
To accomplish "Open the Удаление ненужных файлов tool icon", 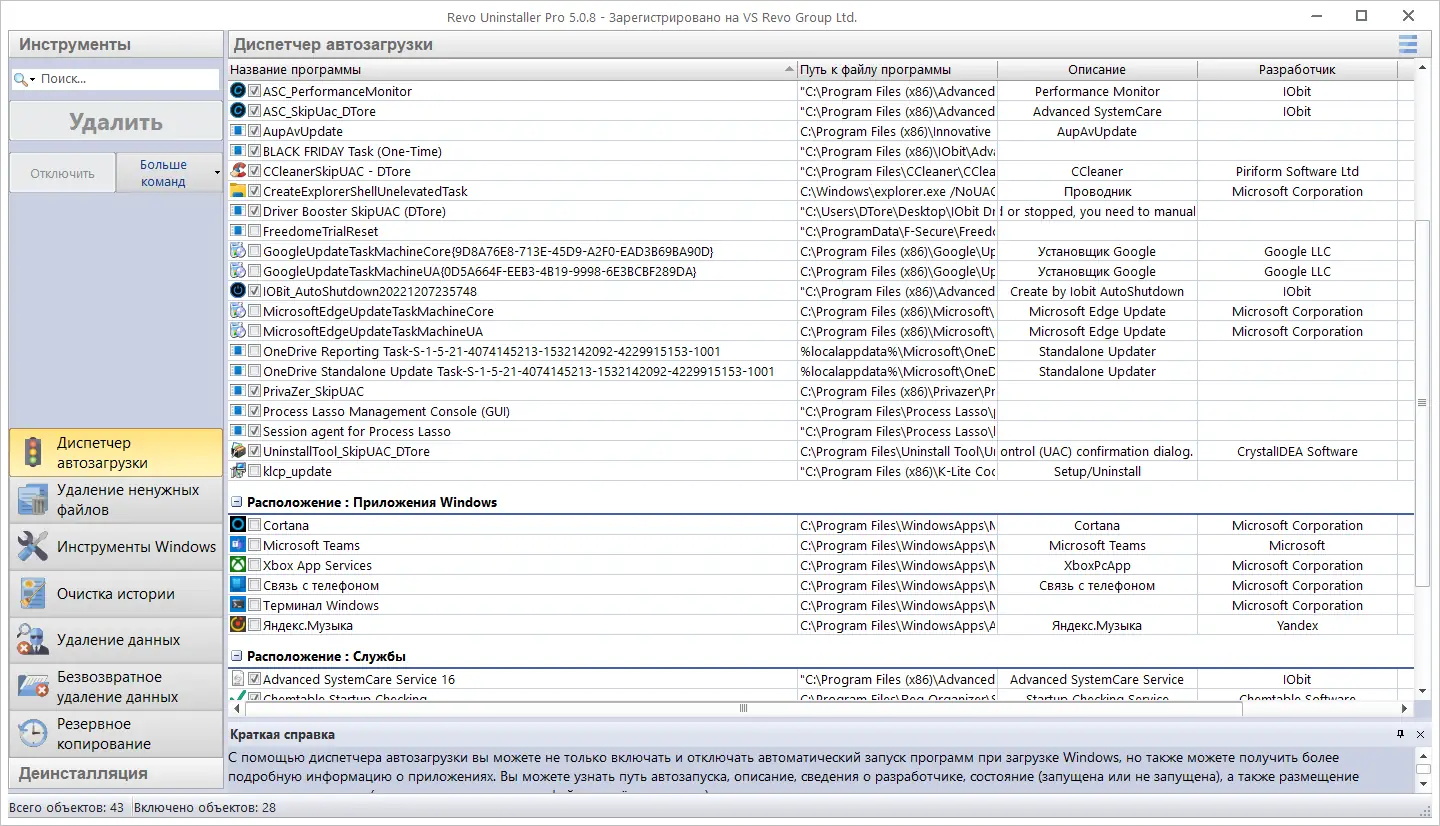I will pyautogui.click(x=33, y=500).
